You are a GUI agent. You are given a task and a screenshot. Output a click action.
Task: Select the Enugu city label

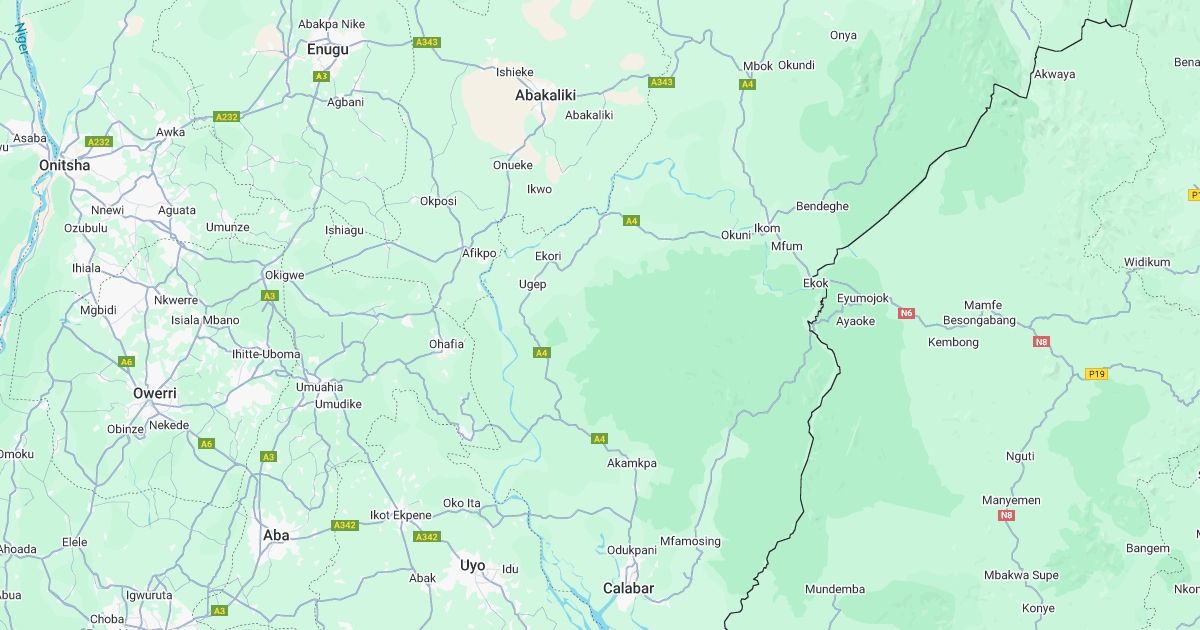click(328, 49)
